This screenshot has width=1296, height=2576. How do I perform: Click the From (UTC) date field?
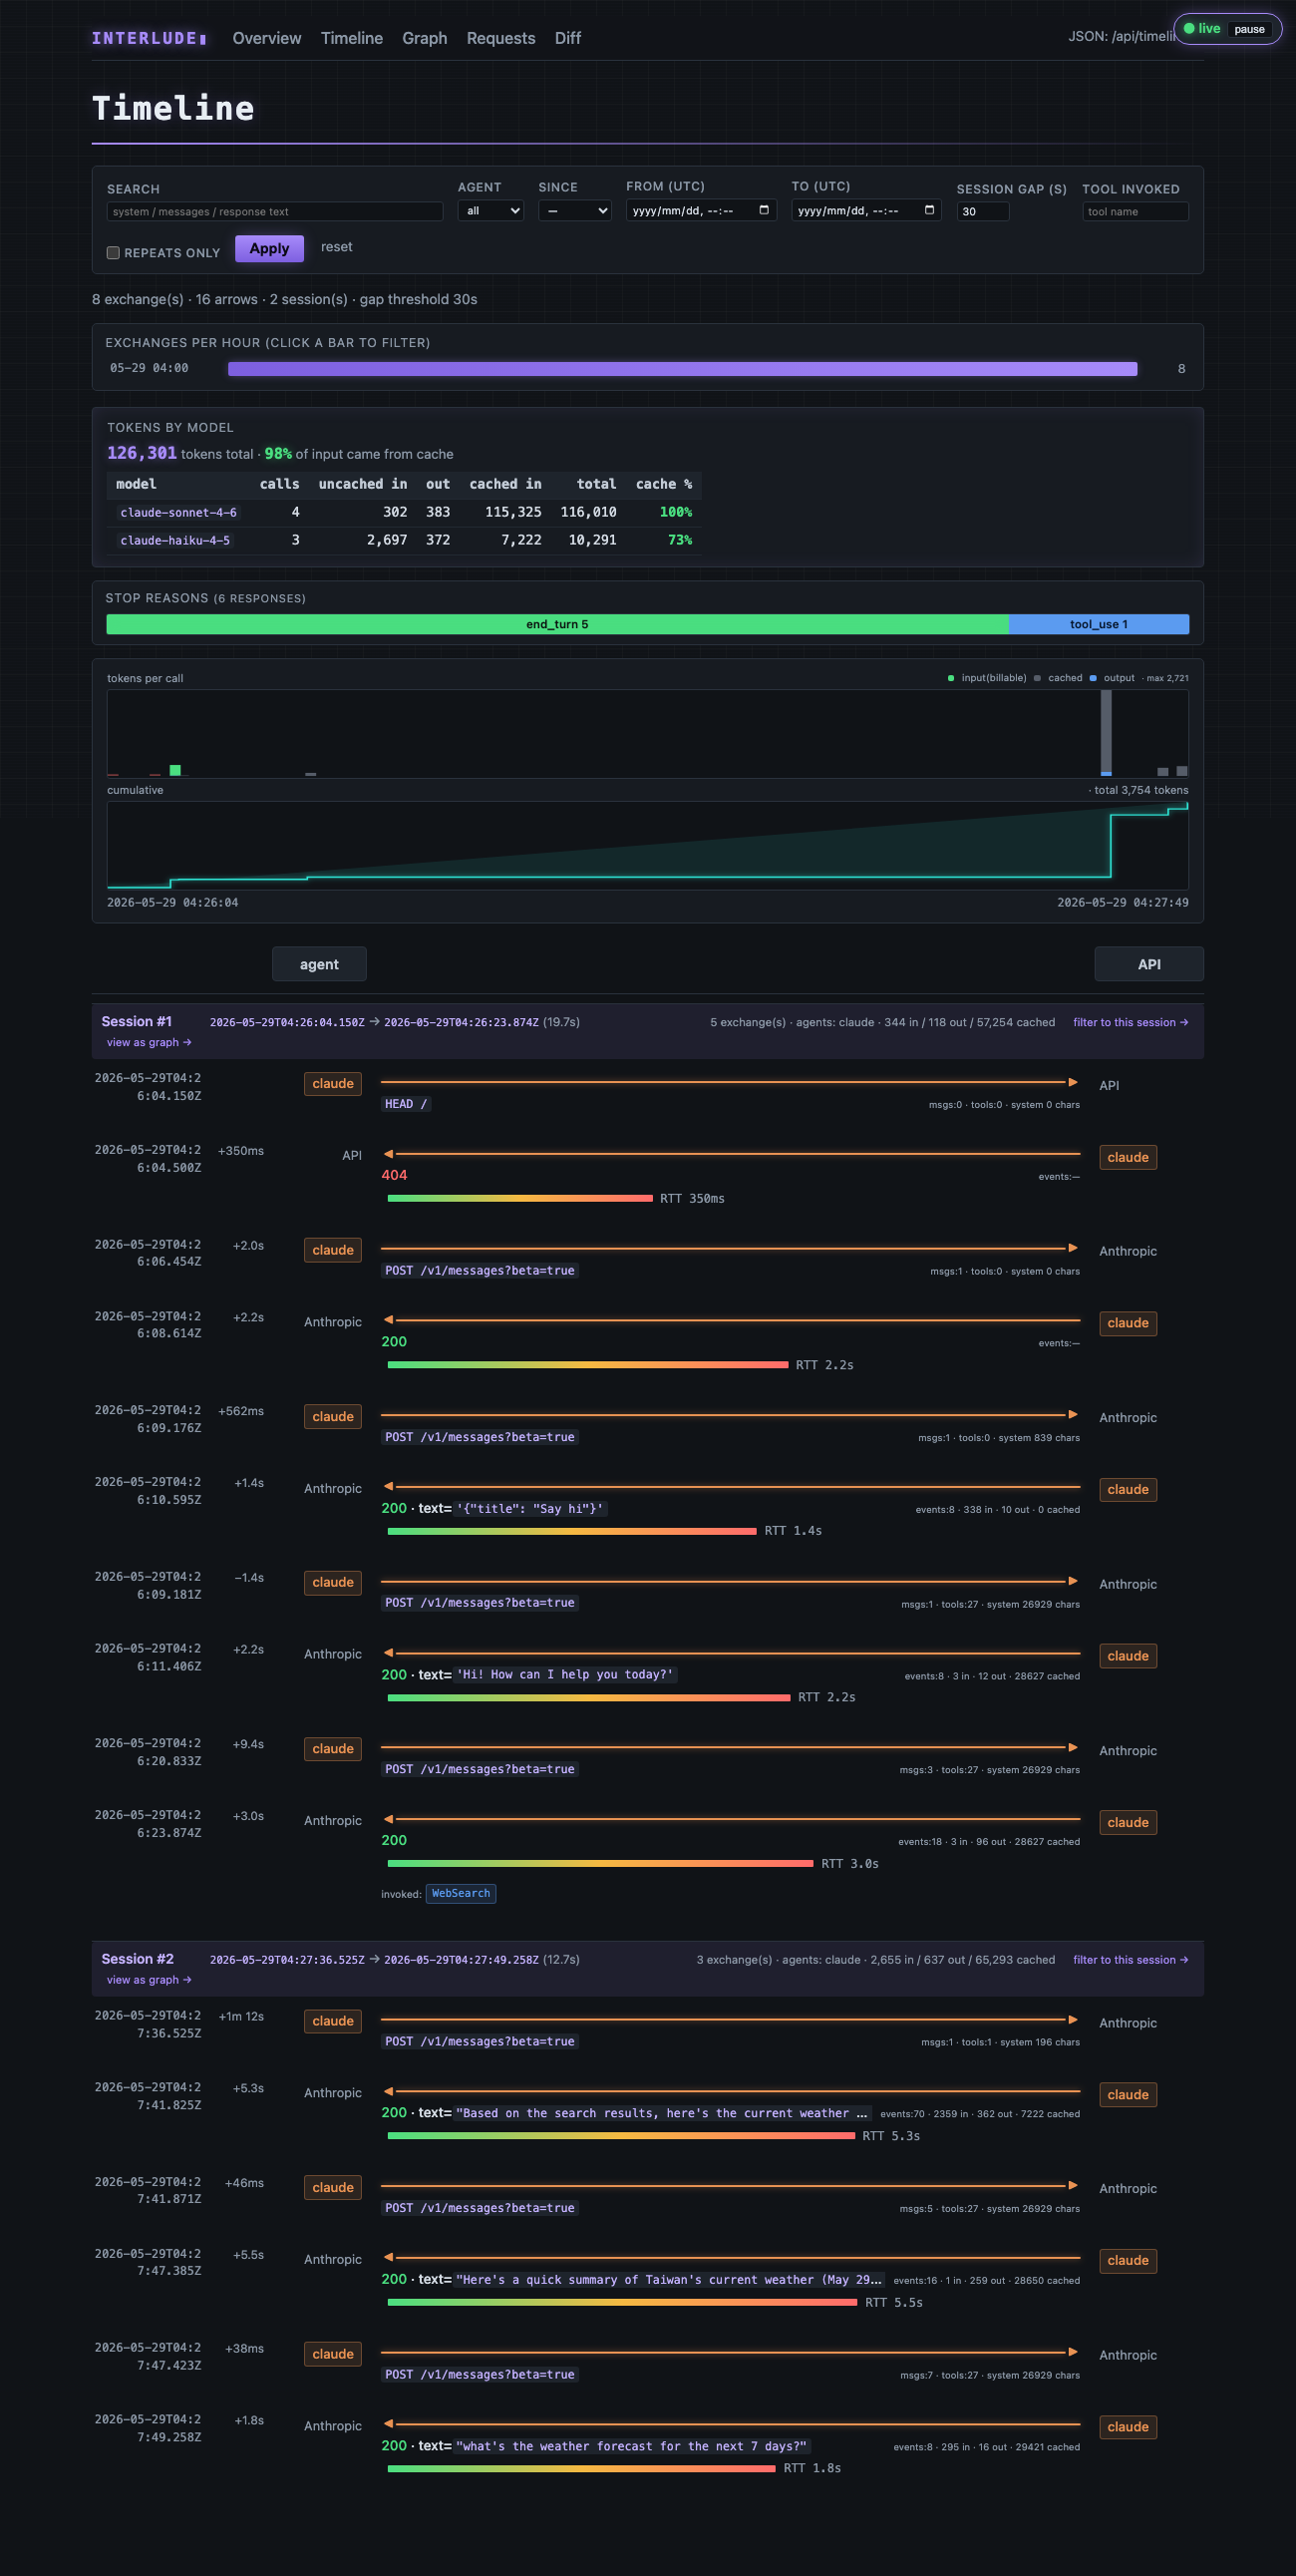(x=701, y=210)
